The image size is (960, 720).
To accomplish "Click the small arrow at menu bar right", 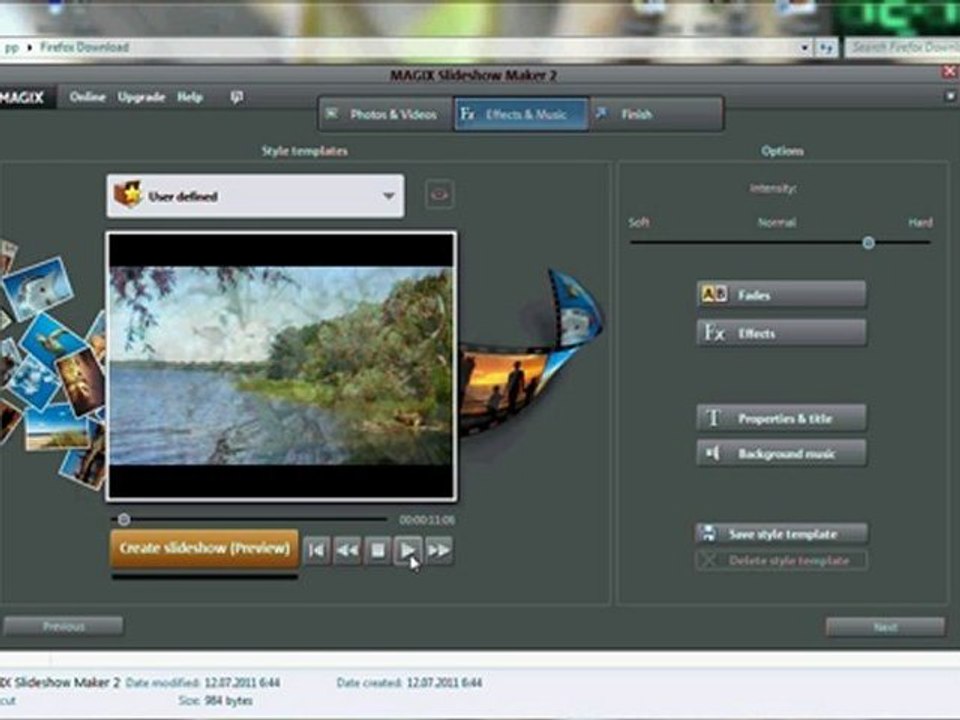I will point(950,96).
